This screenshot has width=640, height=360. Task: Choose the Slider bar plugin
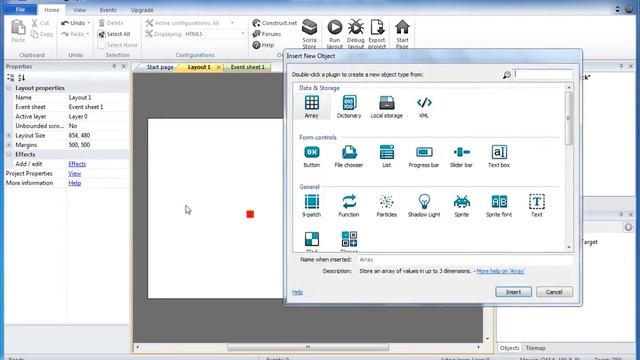461,156
